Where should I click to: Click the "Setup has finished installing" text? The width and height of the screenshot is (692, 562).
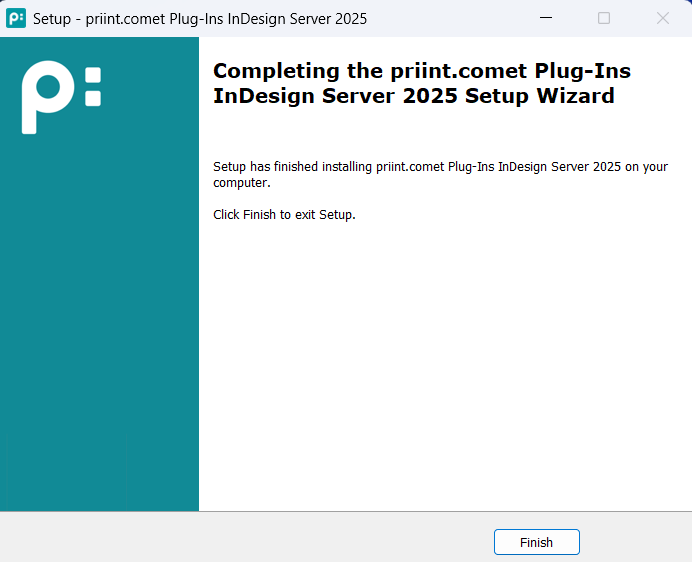click(440, 174)
